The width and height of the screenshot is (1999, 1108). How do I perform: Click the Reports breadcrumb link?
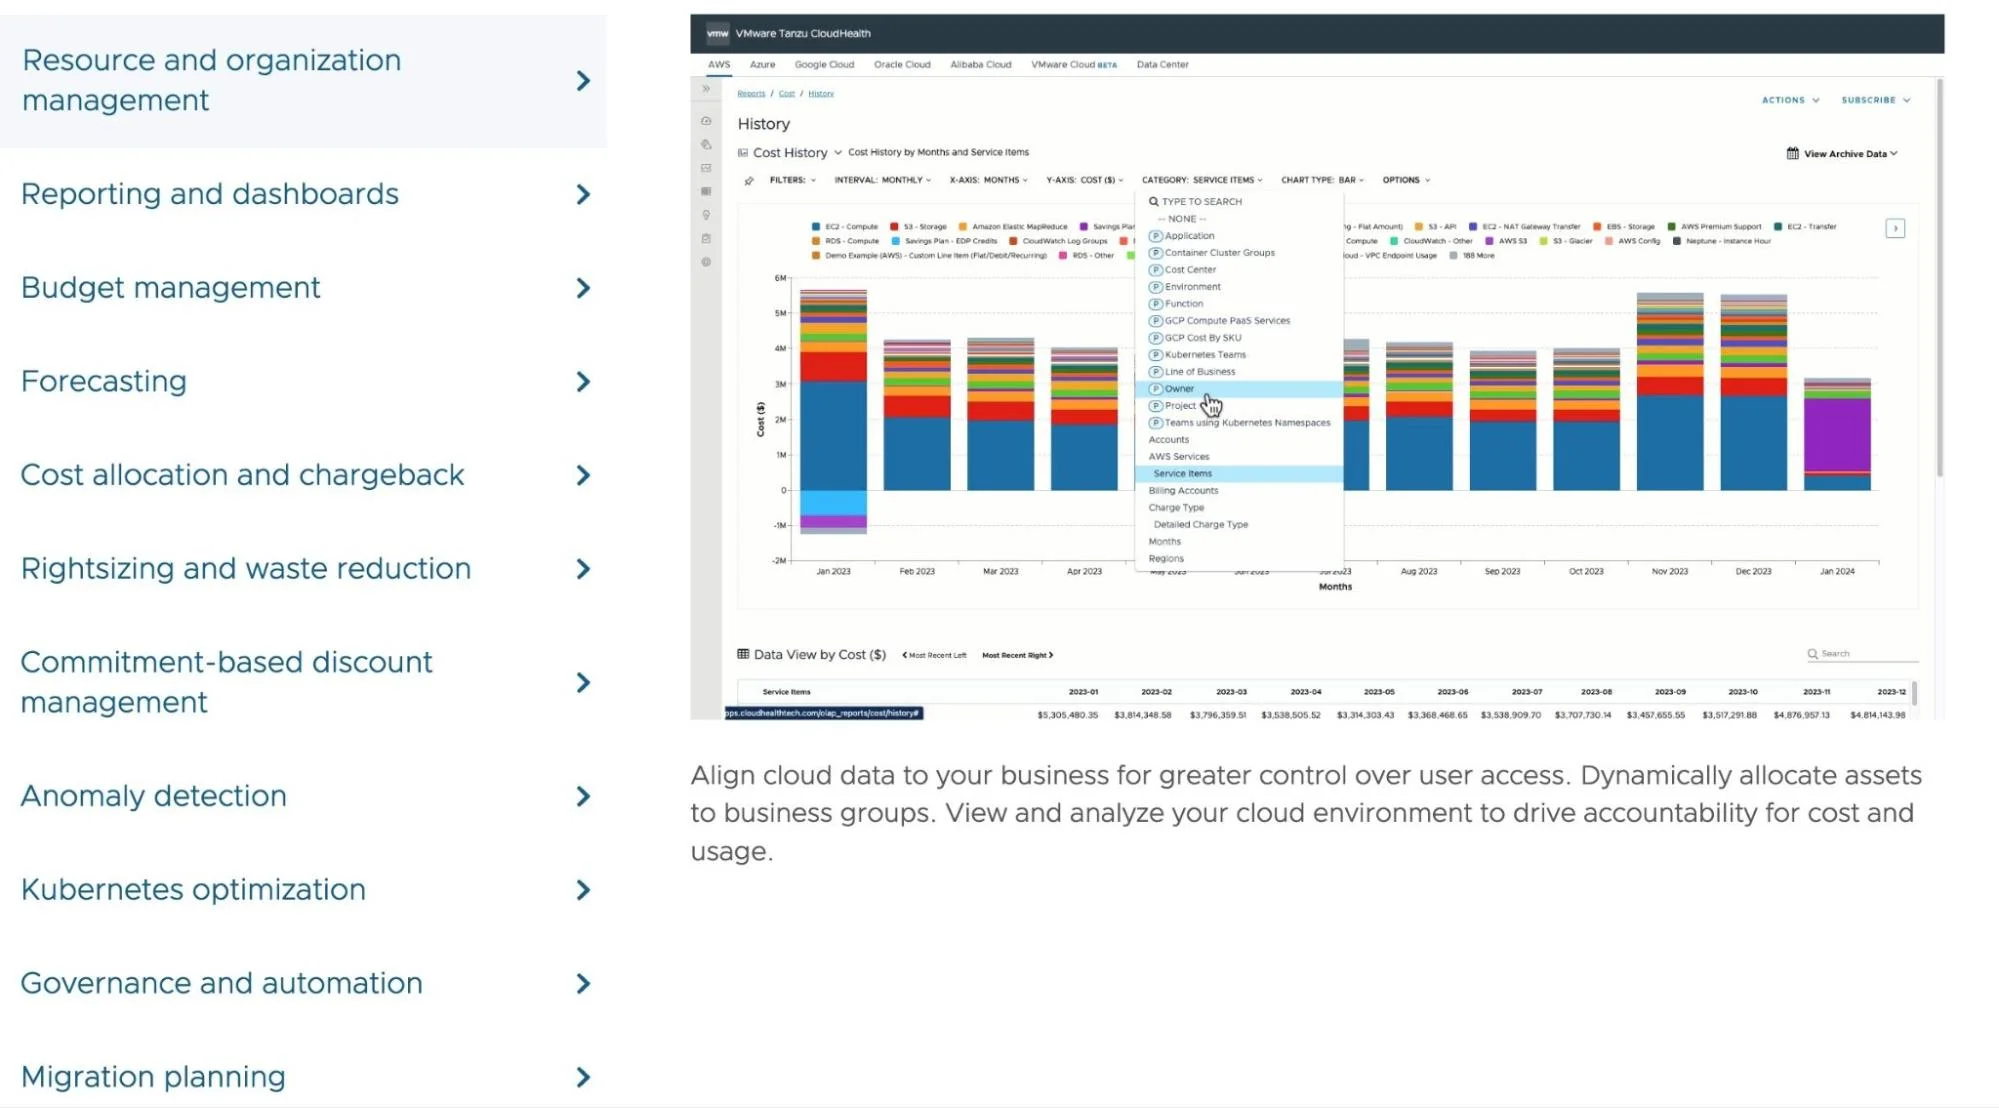[x=751, y=93]
